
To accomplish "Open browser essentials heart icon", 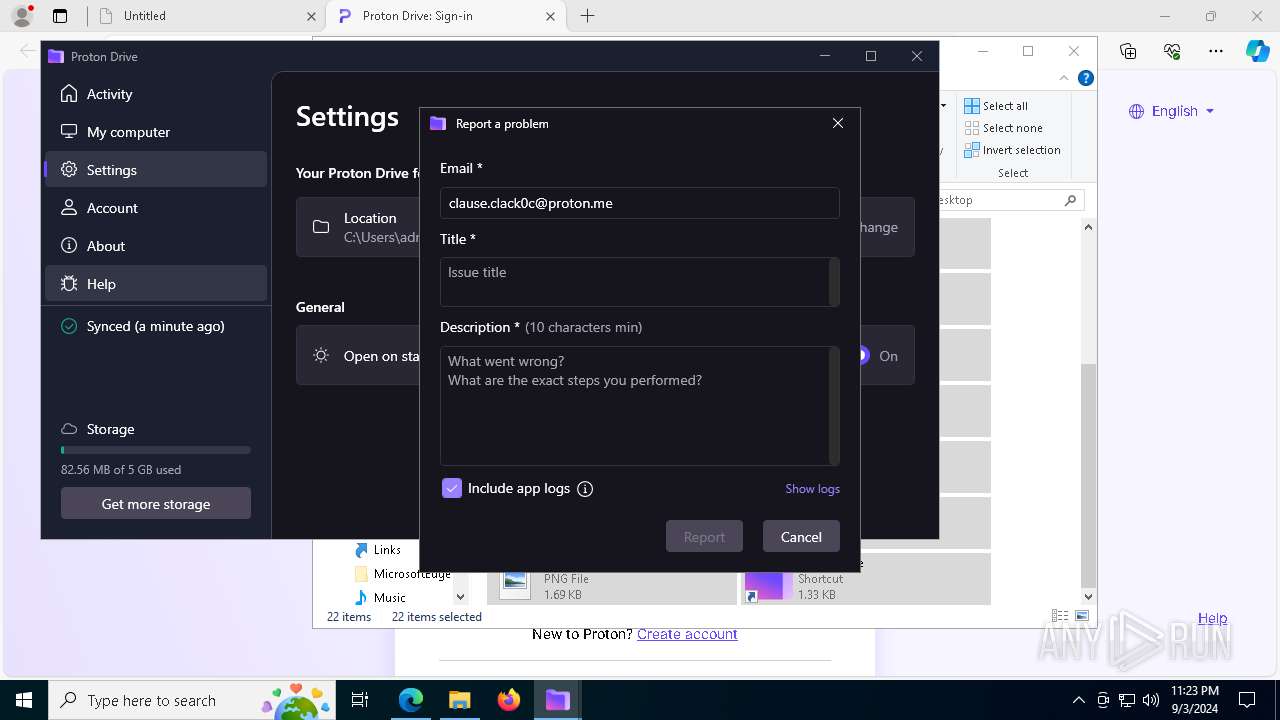I will 1172,51.
